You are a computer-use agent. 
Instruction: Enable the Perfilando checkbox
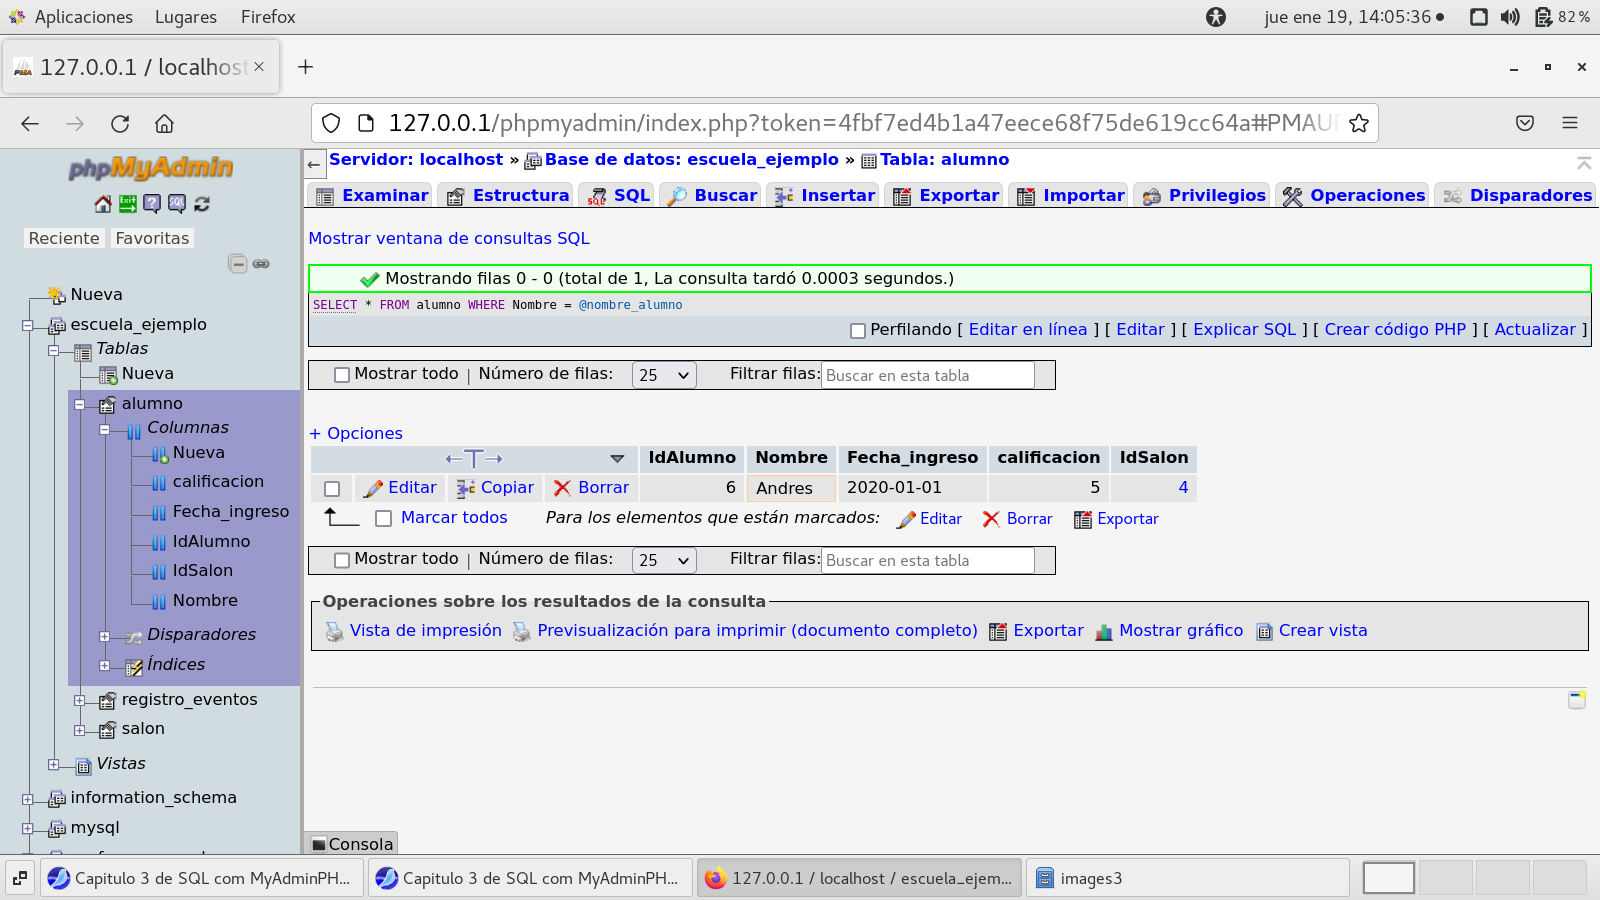857,331
